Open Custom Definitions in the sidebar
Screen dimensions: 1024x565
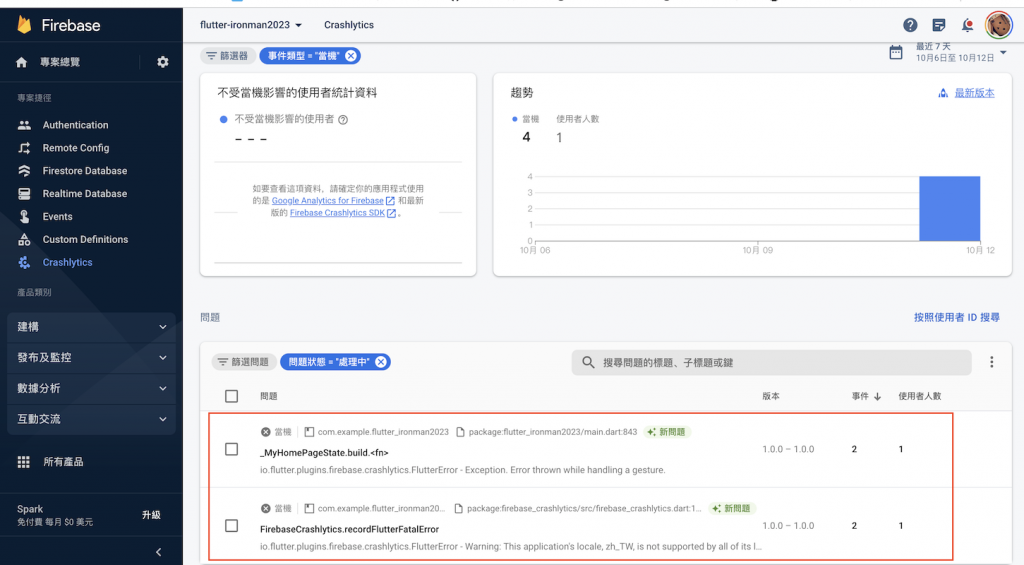pyautogui.click(x=86, y=239)
